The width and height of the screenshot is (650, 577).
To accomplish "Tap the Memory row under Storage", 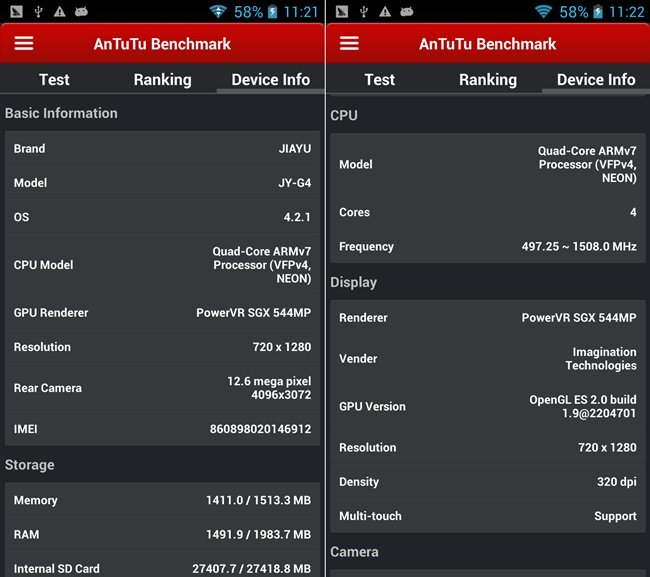I will pyautogui.click(x=162, y=500).
